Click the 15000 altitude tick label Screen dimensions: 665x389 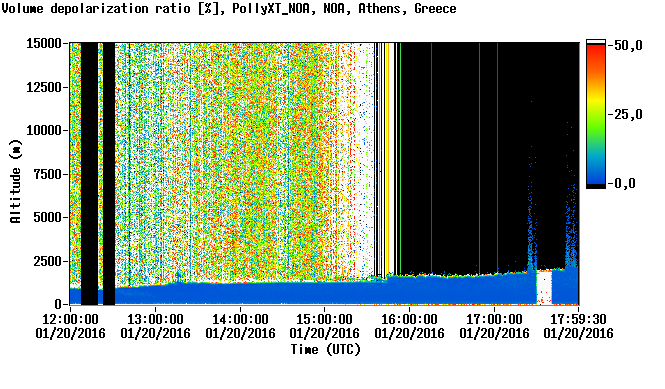(44, 43)
